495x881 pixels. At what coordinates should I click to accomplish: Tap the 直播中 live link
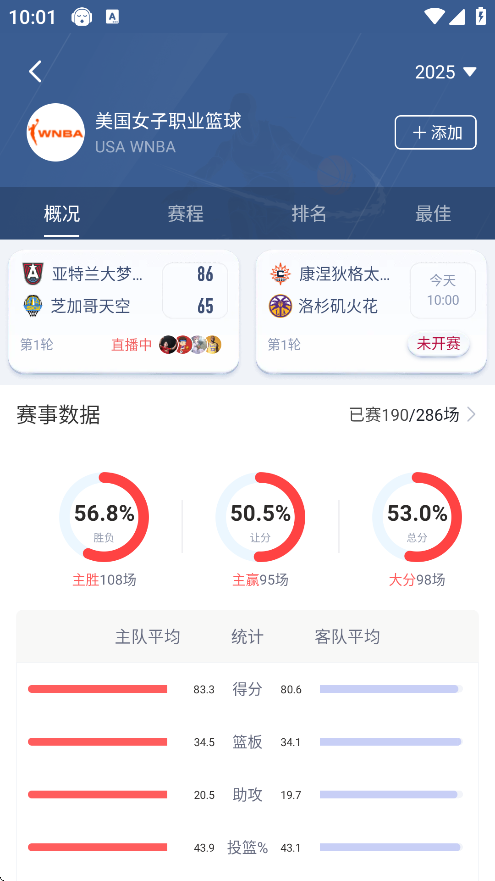tap(131, 344)
